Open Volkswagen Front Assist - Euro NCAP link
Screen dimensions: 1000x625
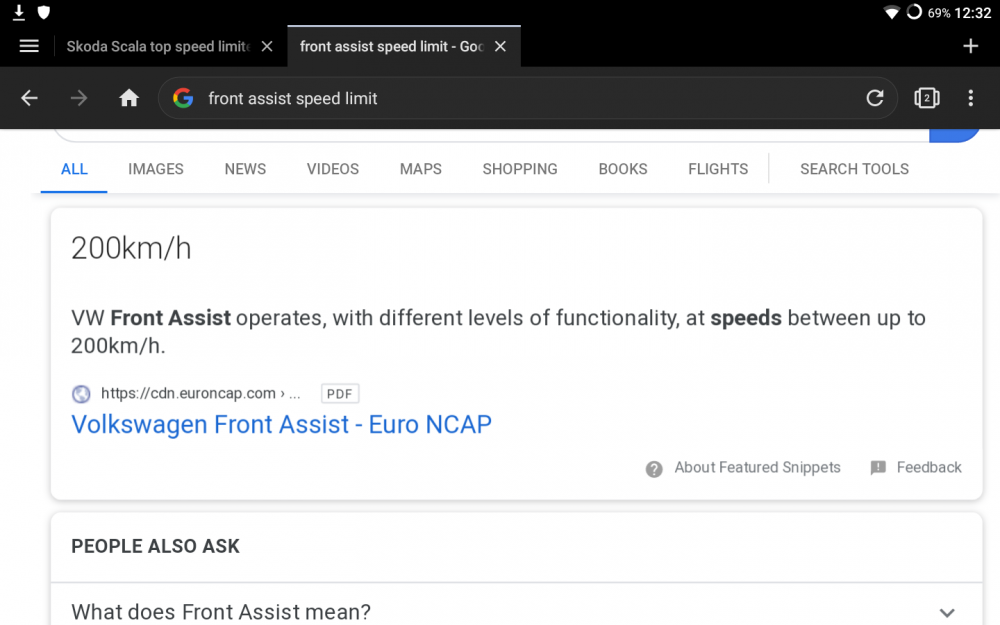[281, 425]
